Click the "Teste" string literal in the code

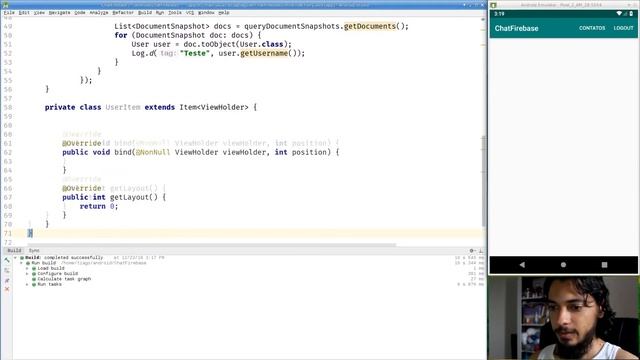pyautogui.click(x=195, y=53)
